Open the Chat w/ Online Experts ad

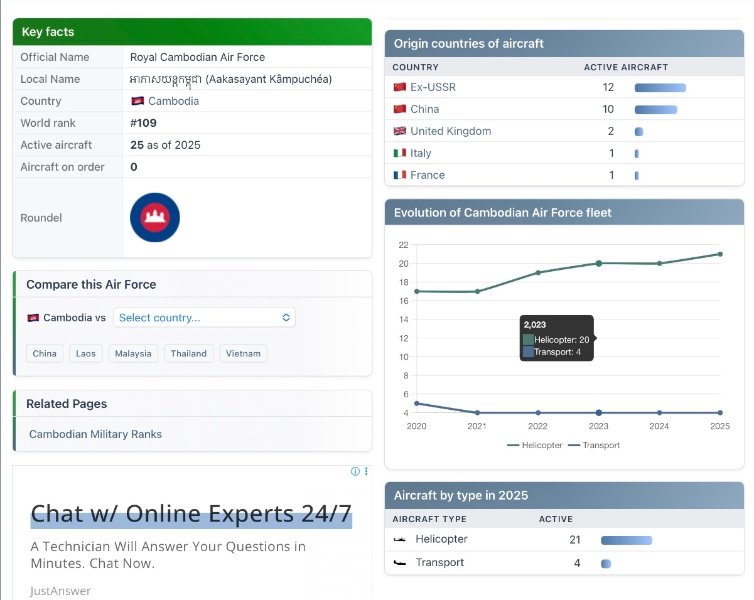coord(191,514)
